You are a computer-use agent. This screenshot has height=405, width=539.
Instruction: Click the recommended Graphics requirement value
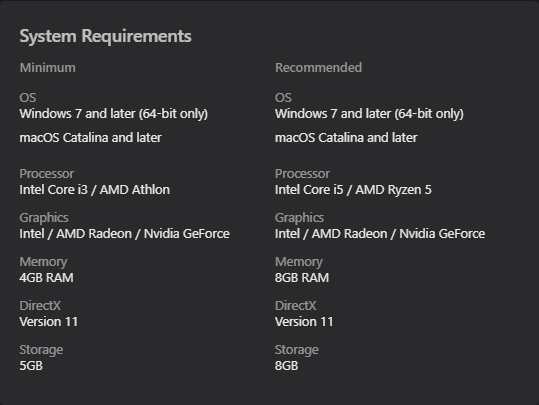coord(380,234)
